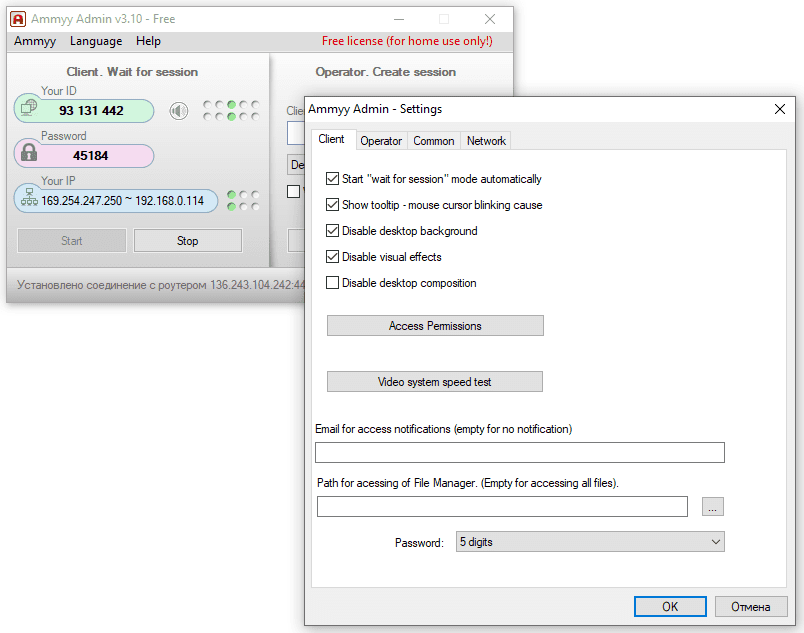Click the Ammyy Admin logo icon in title bar
Screen dimensions: 804x633
[x=18, y=19]
